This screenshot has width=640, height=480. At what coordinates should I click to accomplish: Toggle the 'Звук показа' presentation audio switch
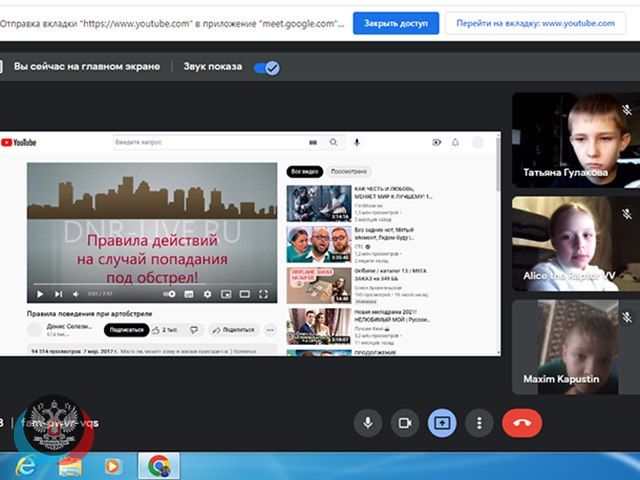point(267,68)
